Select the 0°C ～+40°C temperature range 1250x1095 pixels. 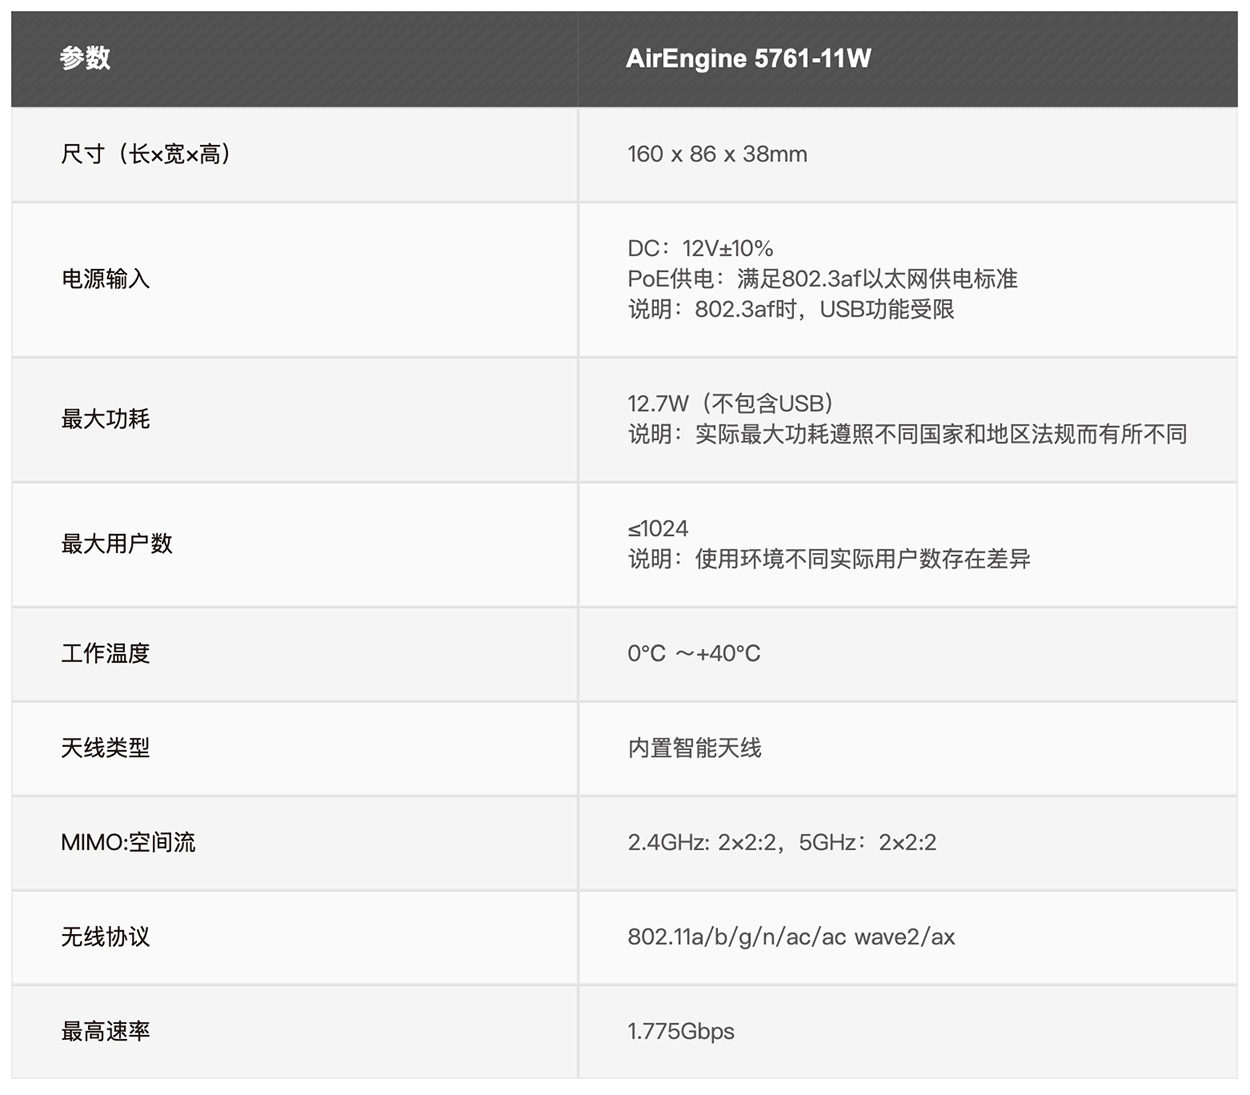(694, 653)
